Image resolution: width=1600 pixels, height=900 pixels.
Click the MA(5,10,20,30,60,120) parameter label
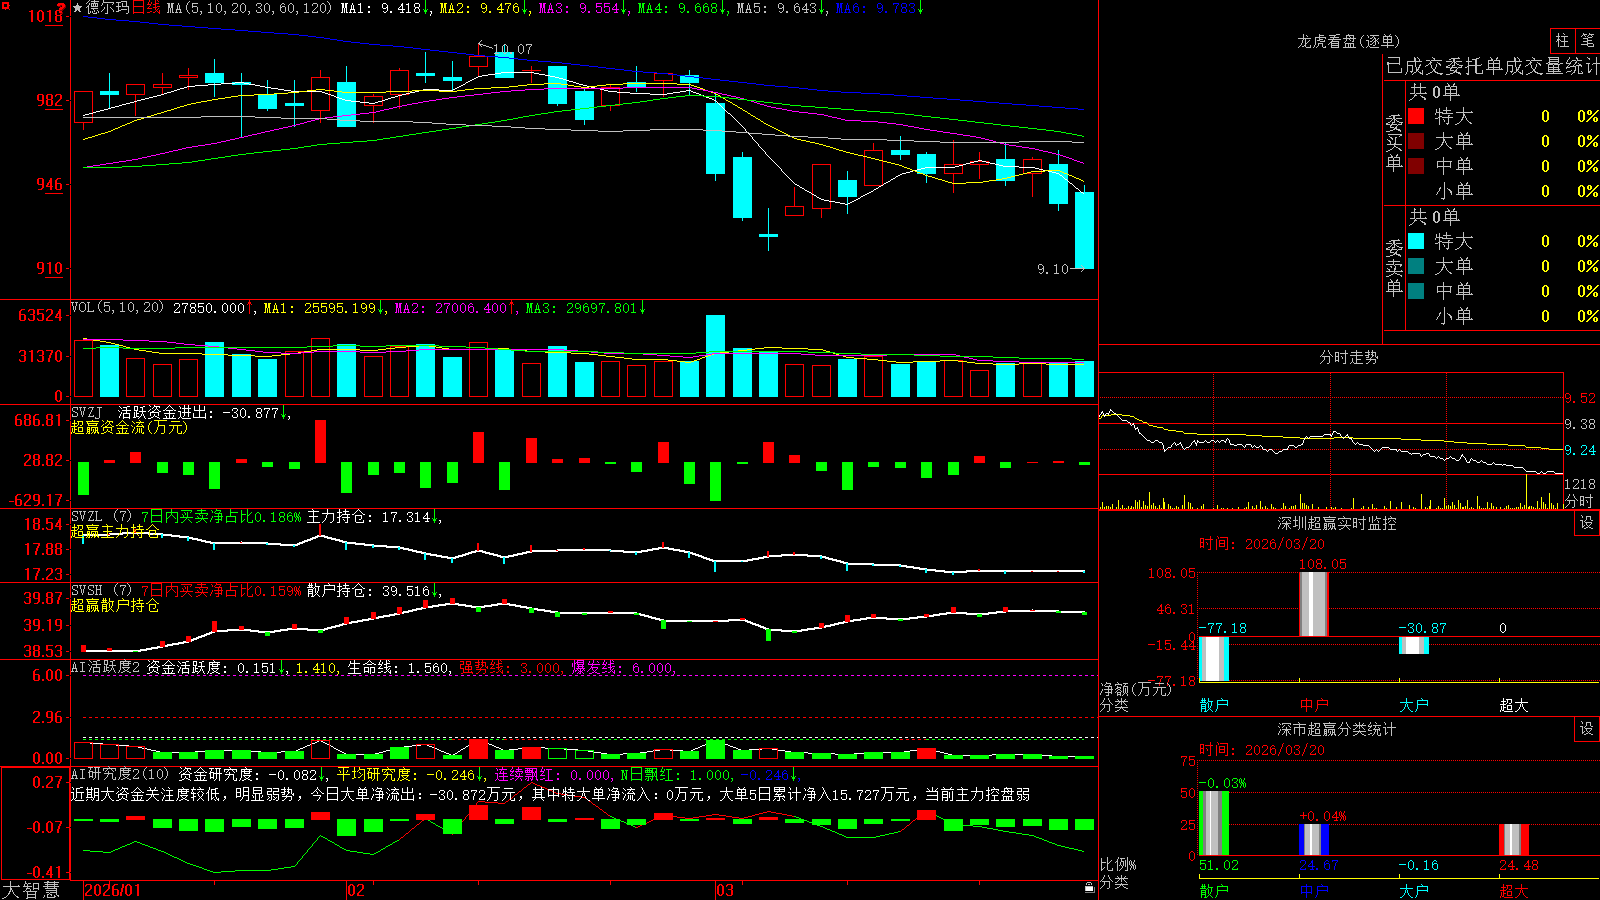[x=249, y=8]
